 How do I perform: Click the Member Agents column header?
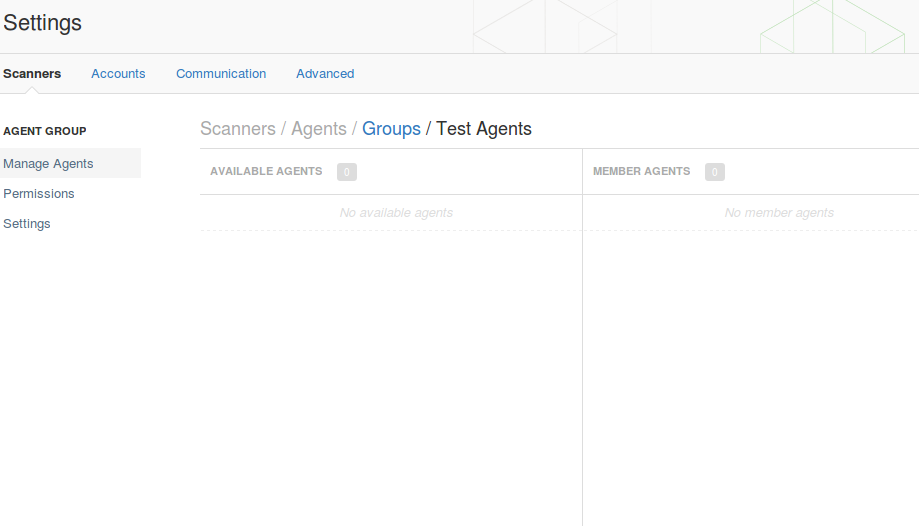point(641,171)
